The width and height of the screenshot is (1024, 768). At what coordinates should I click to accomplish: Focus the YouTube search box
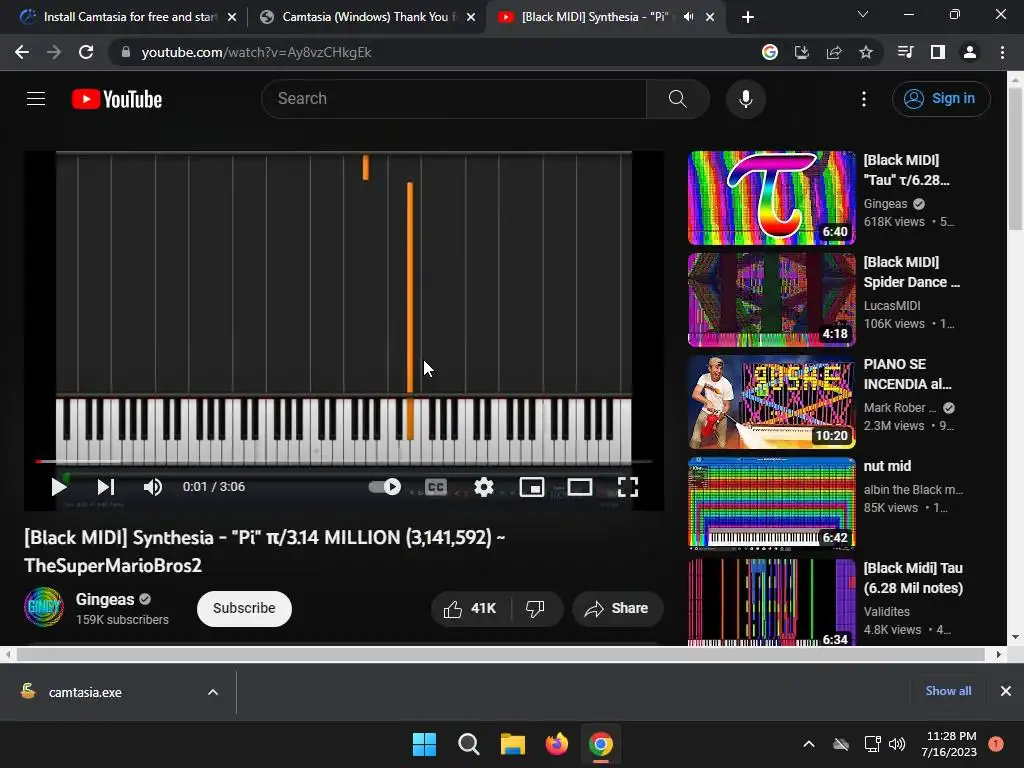click(x=454, y=99)
